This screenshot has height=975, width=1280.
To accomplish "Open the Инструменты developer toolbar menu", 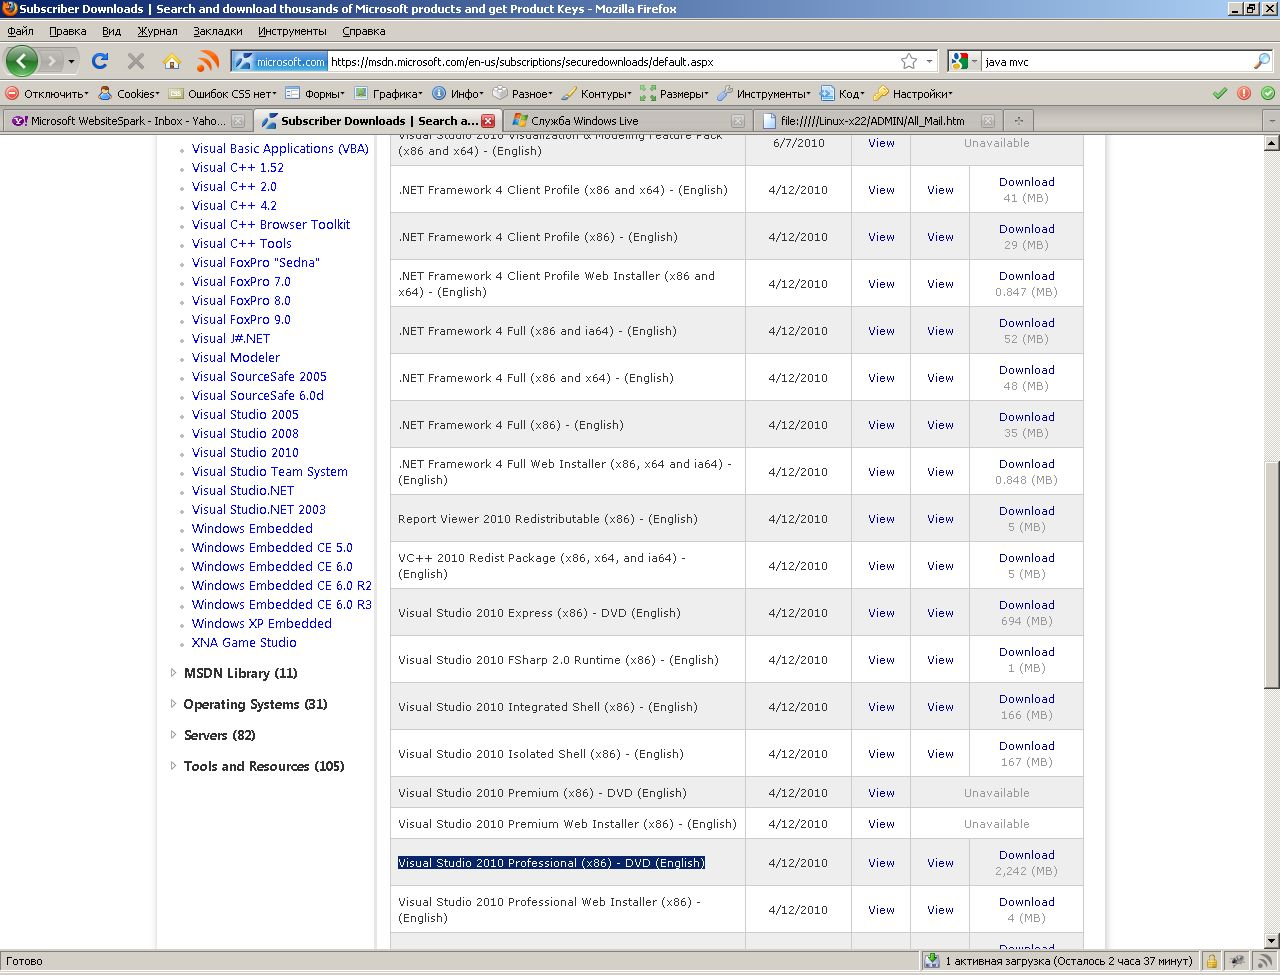I will coord(764,93).
